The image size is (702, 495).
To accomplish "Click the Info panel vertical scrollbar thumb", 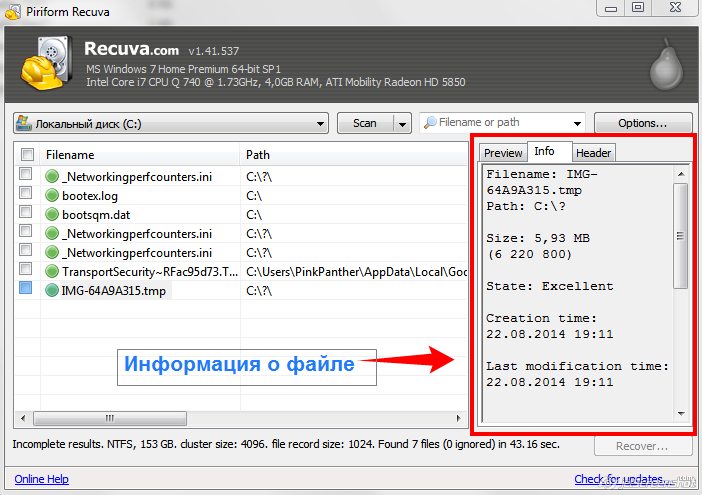I will pos(681,236).
